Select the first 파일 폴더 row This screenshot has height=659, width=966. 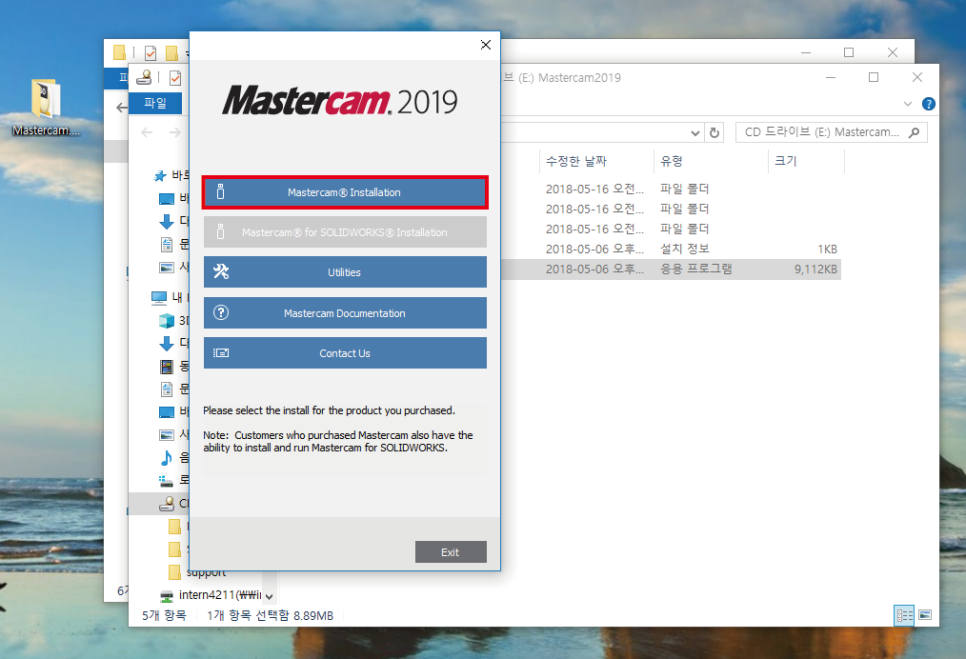pyautogui.click(x=672, y=188)
